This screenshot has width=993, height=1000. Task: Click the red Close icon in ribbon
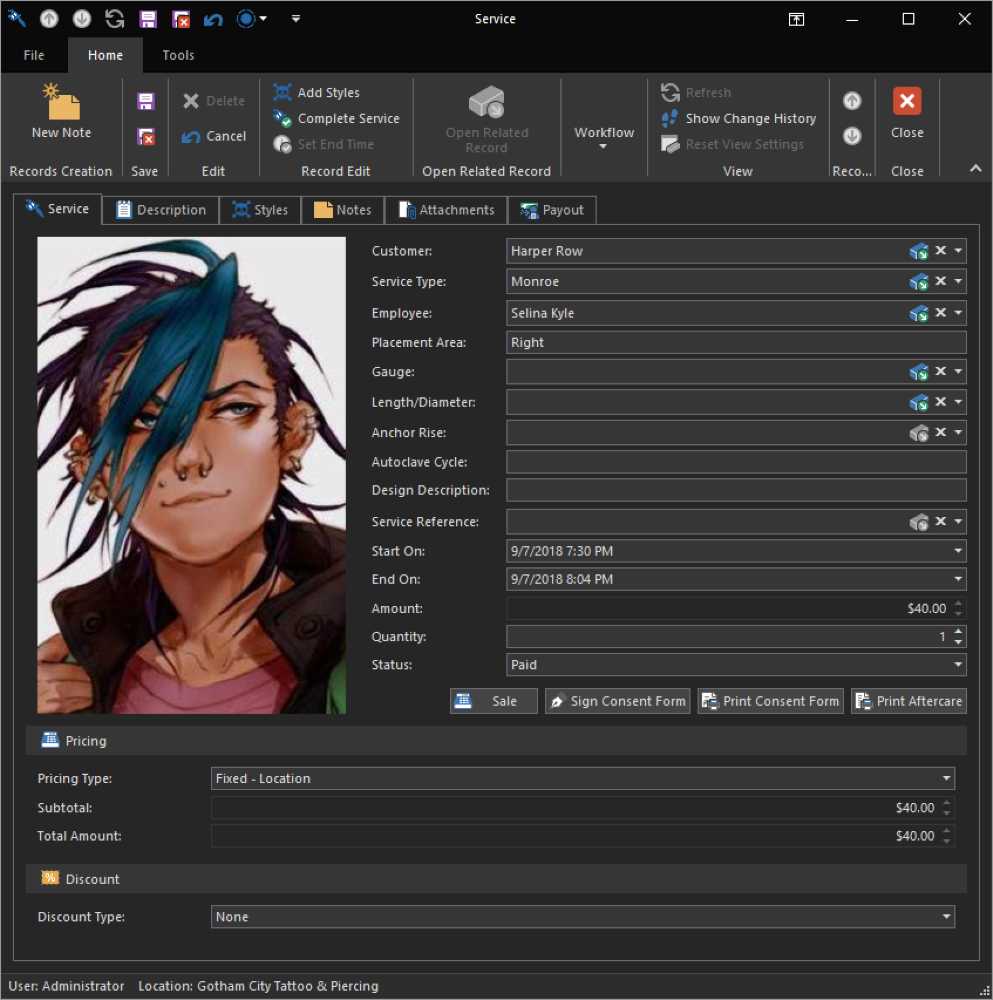click(907, 101)
